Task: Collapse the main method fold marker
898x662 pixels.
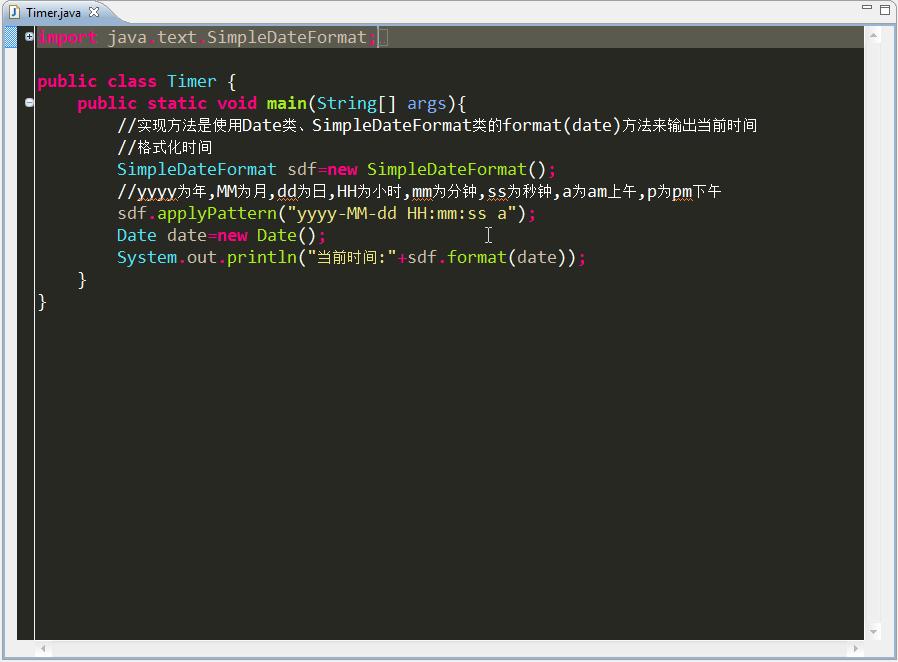Action: [x=30, y=102]
